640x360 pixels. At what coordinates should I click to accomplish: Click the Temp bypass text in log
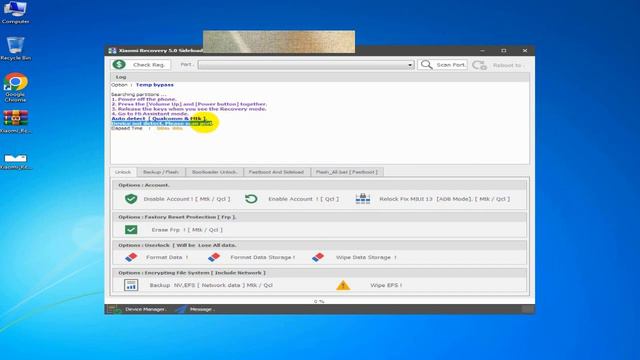pos(155,85)
